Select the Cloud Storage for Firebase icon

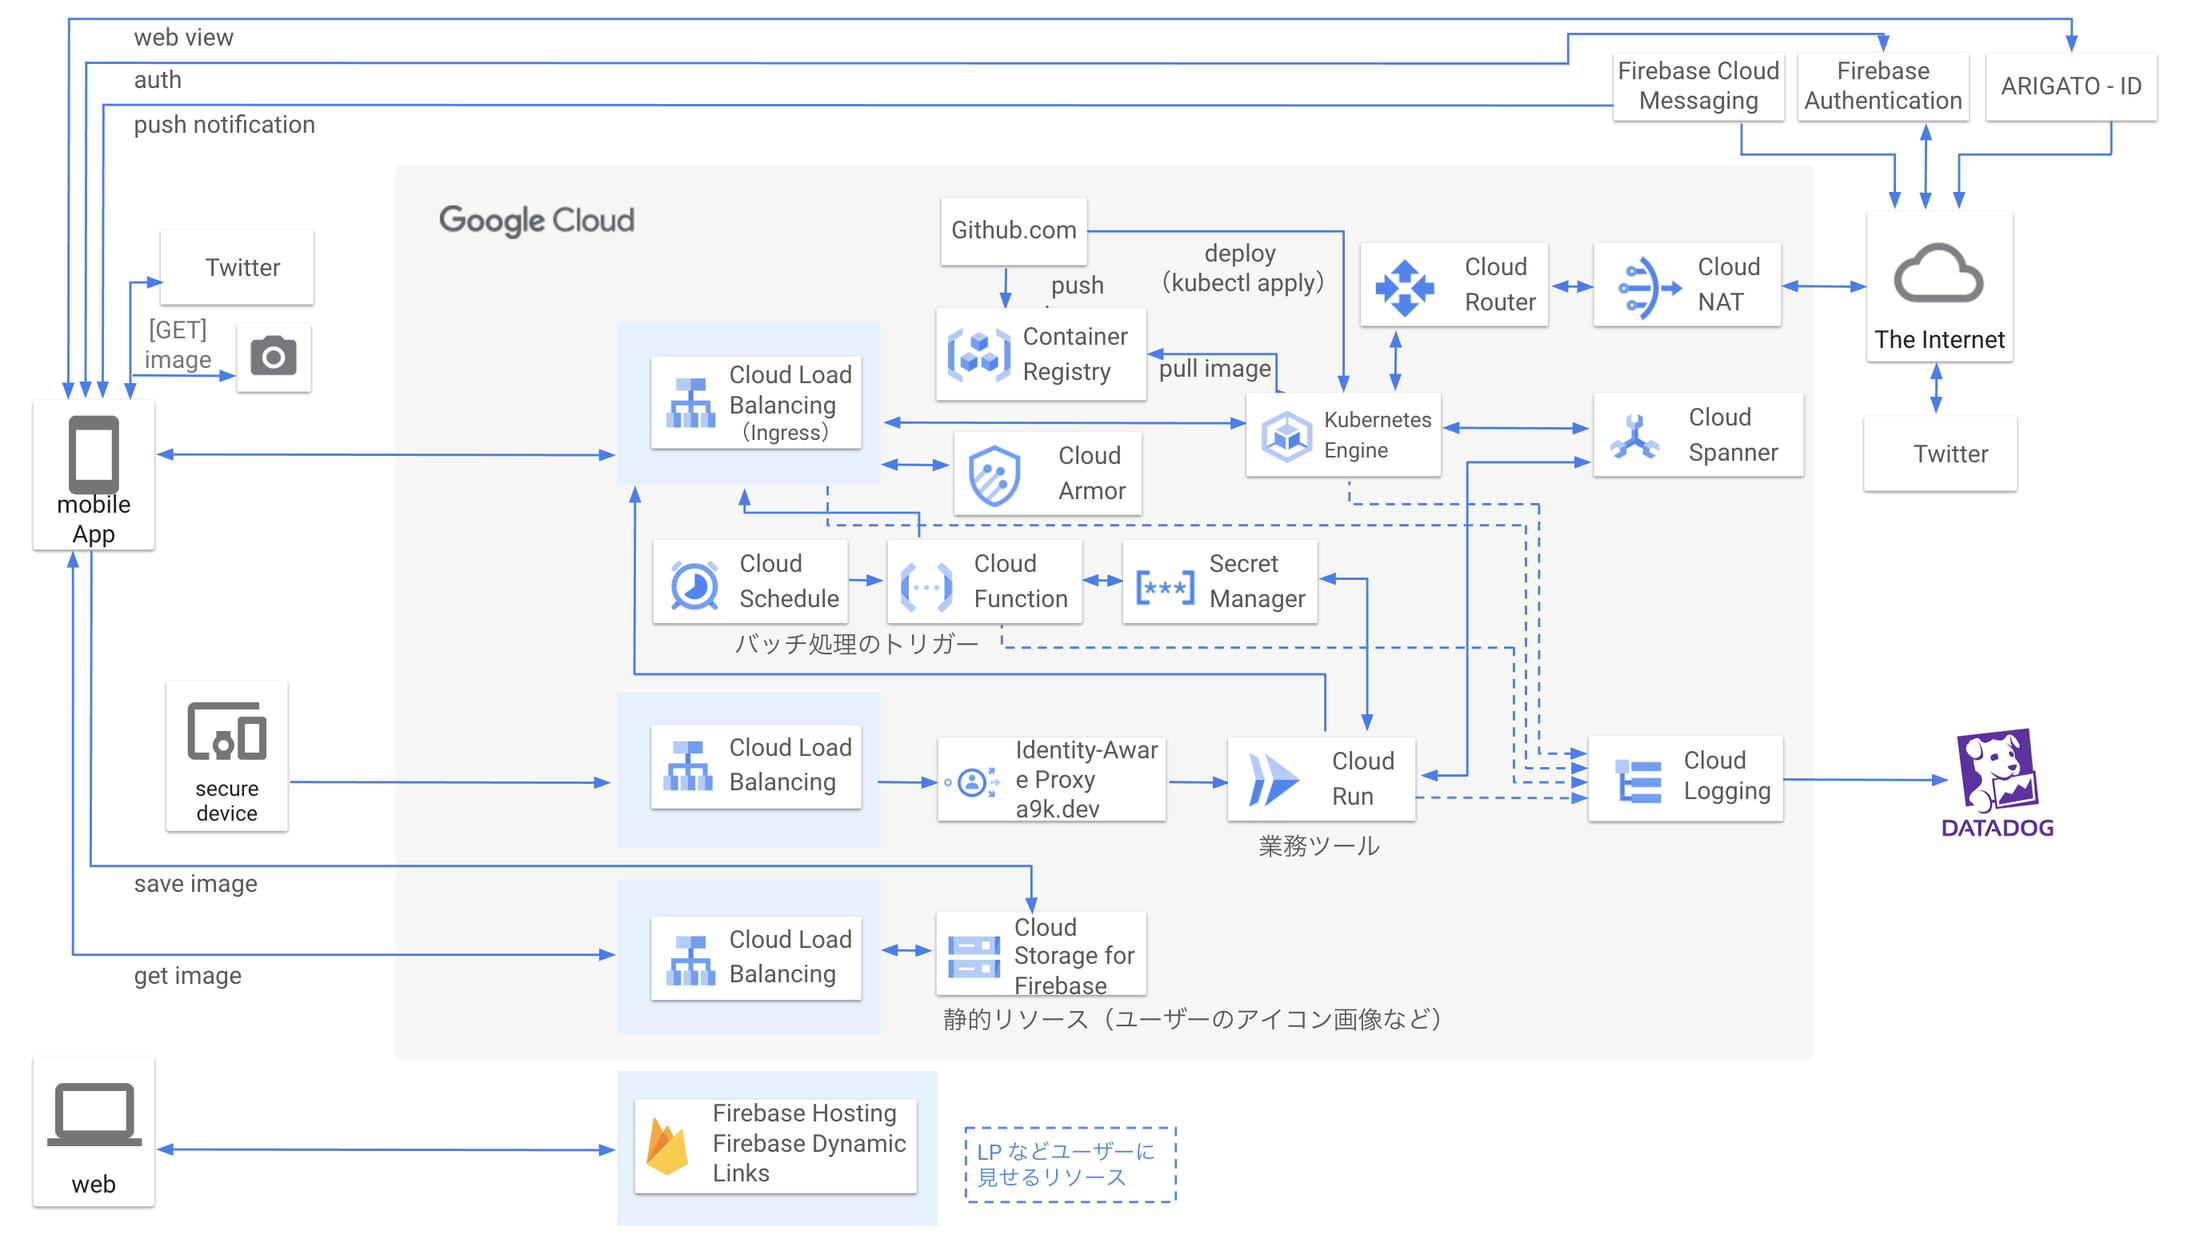tap(973, 957)
